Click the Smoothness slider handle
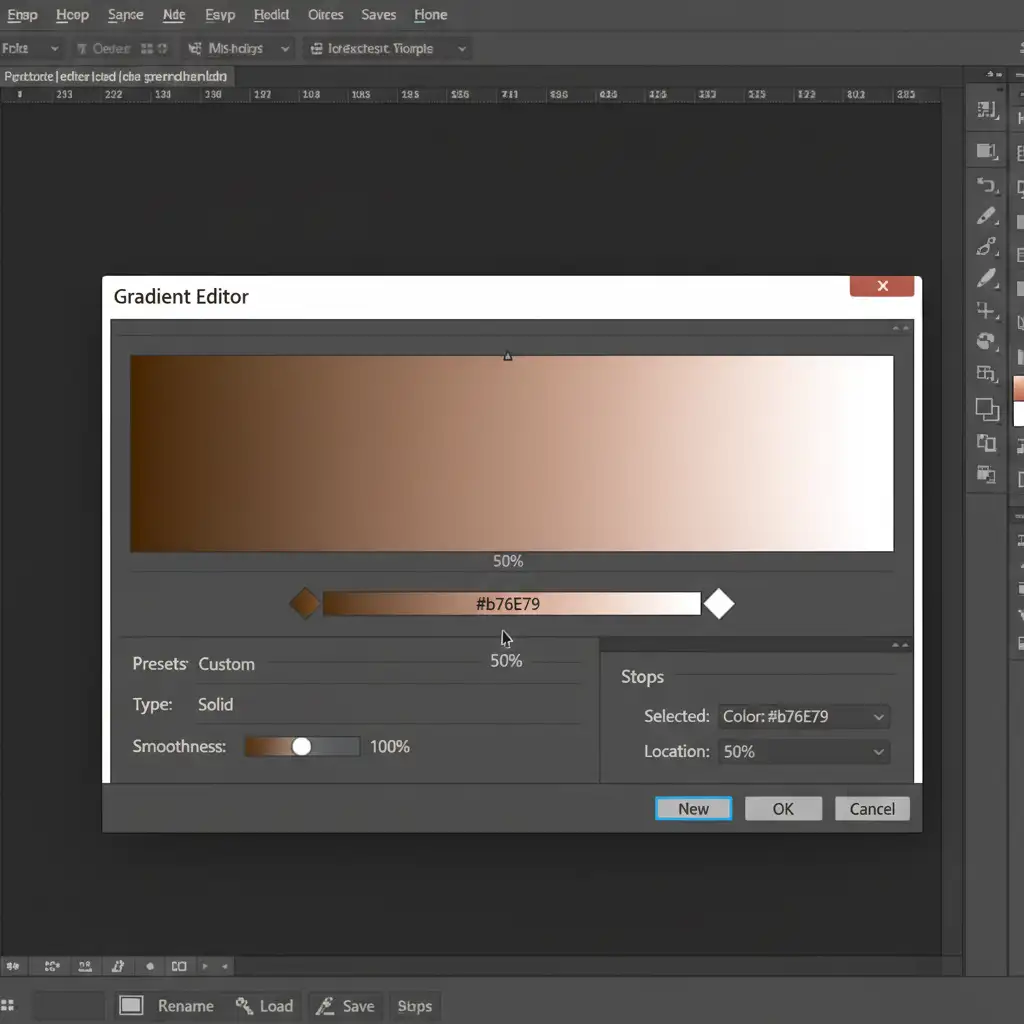The height and width of the screenshot is (1024, 1024). [301, 747]
